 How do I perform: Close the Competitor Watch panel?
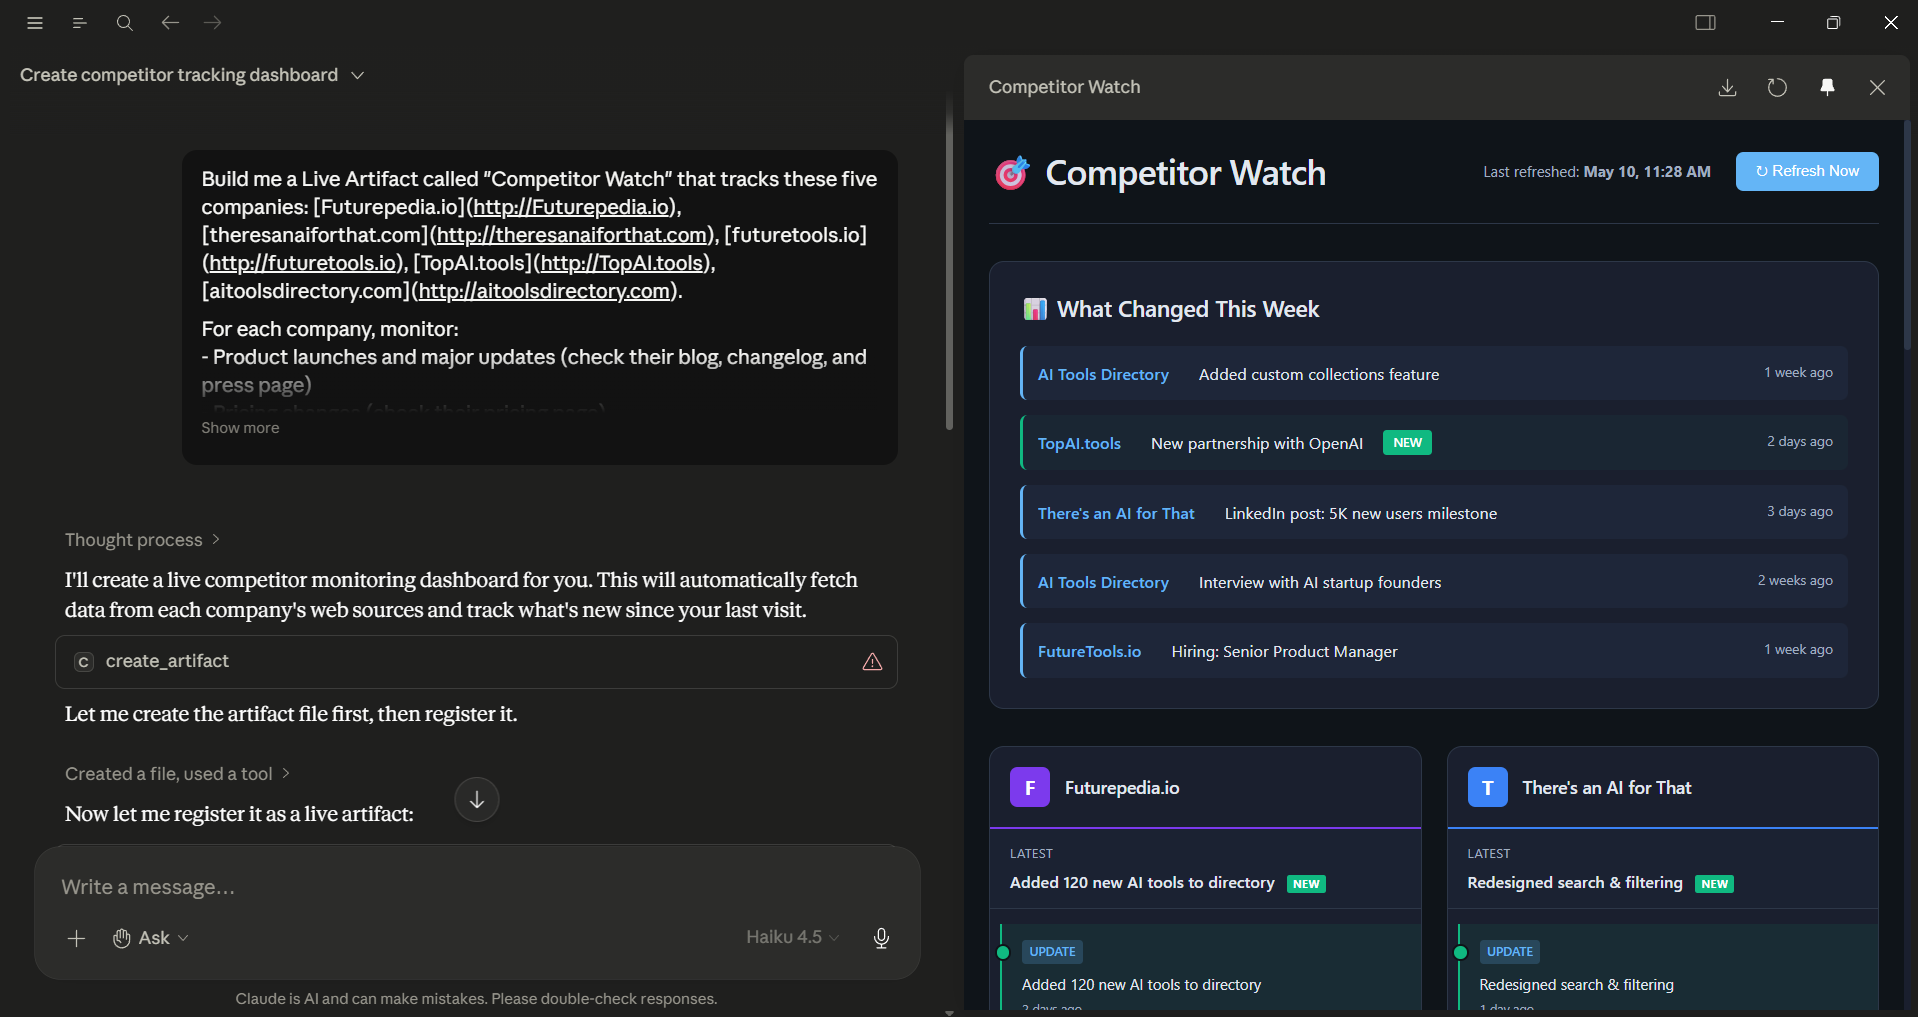(1877, 88)
